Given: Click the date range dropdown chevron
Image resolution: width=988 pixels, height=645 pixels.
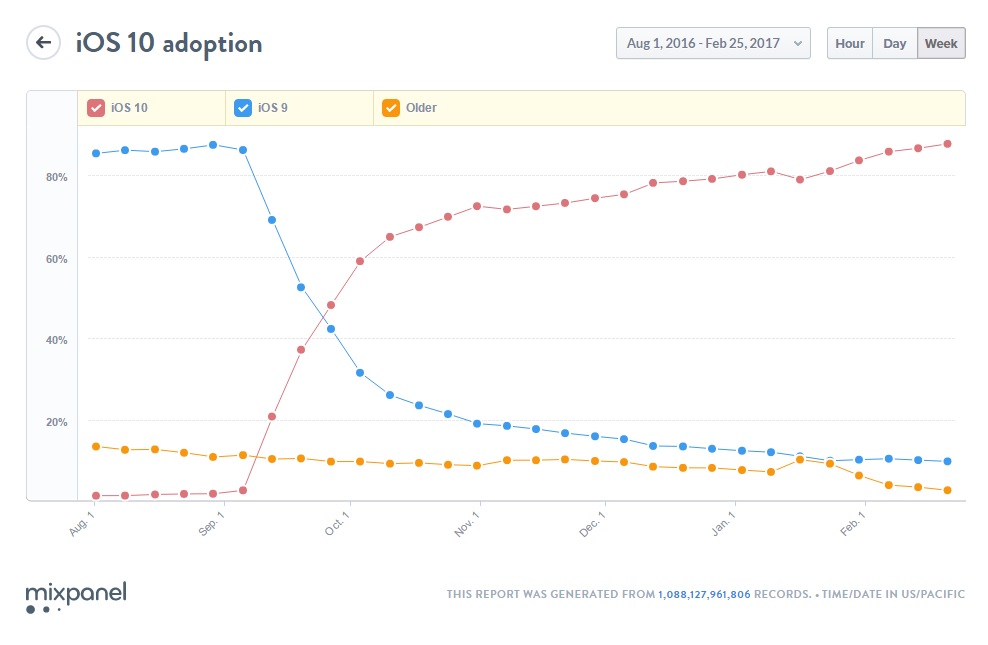Looking at the screenshot, I should coord(797,43).
